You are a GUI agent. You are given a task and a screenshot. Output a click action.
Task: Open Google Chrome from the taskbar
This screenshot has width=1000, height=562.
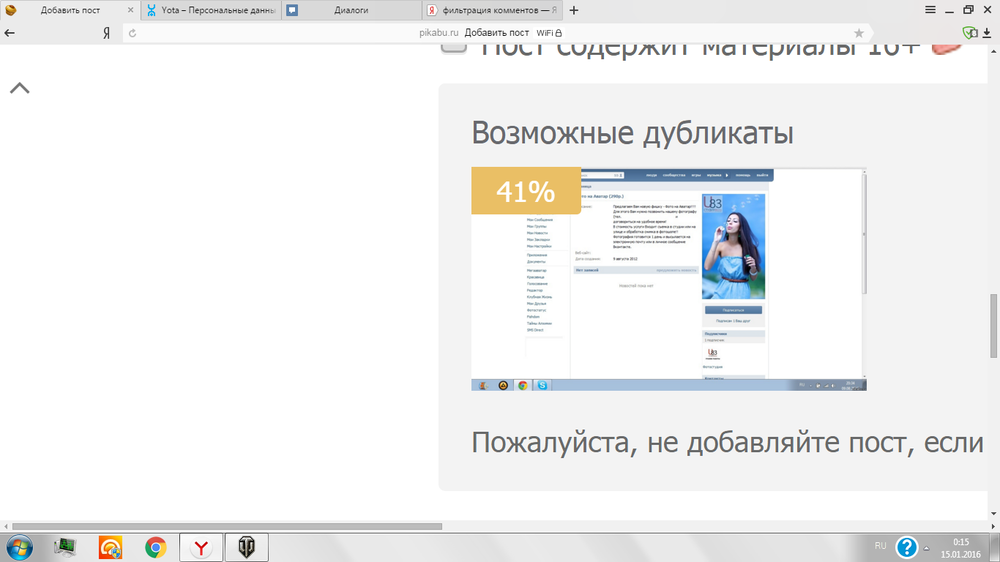coord(155,547)
